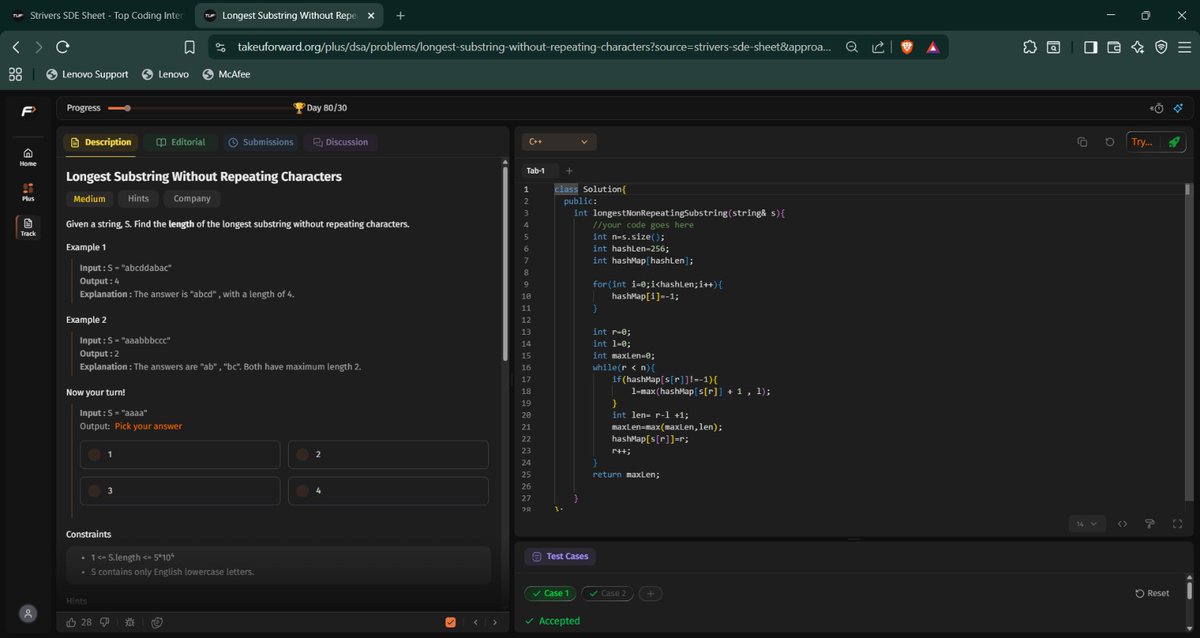Viewport: 1200px width, 638px height.
Task: Select the Description tab
Action: pos(101,142)
